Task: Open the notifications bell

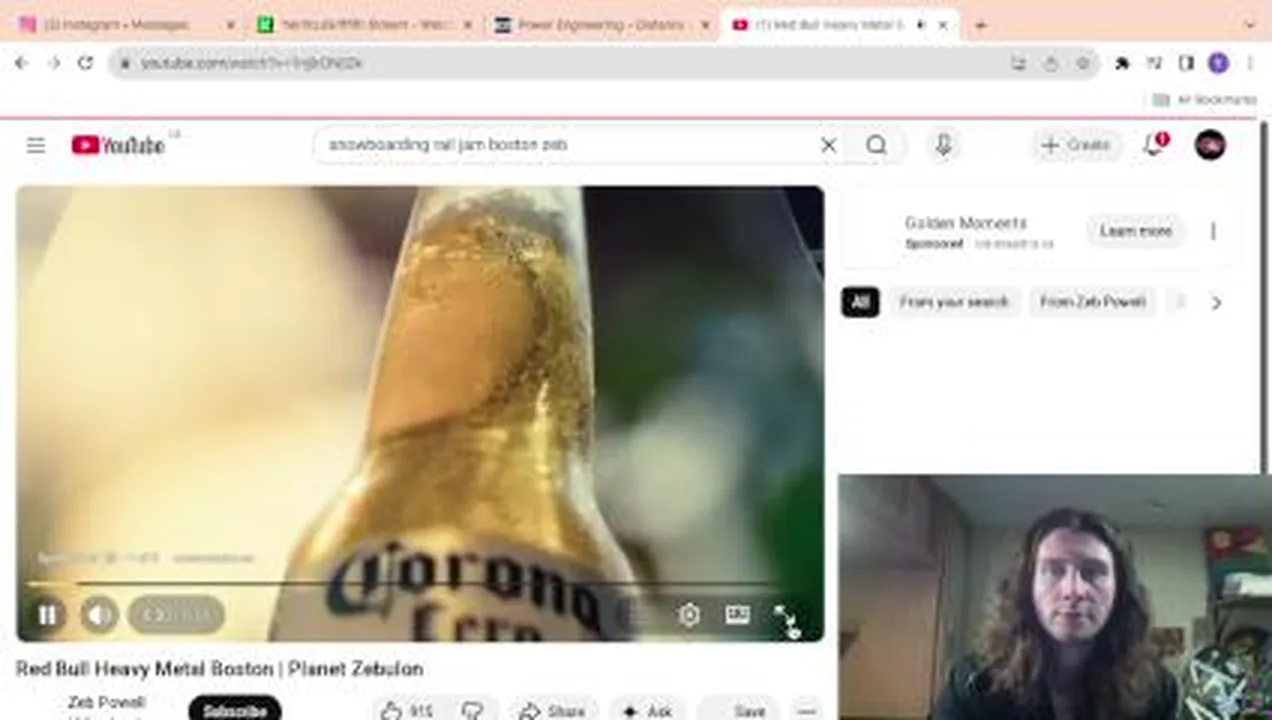Action: pos(1155,145)
